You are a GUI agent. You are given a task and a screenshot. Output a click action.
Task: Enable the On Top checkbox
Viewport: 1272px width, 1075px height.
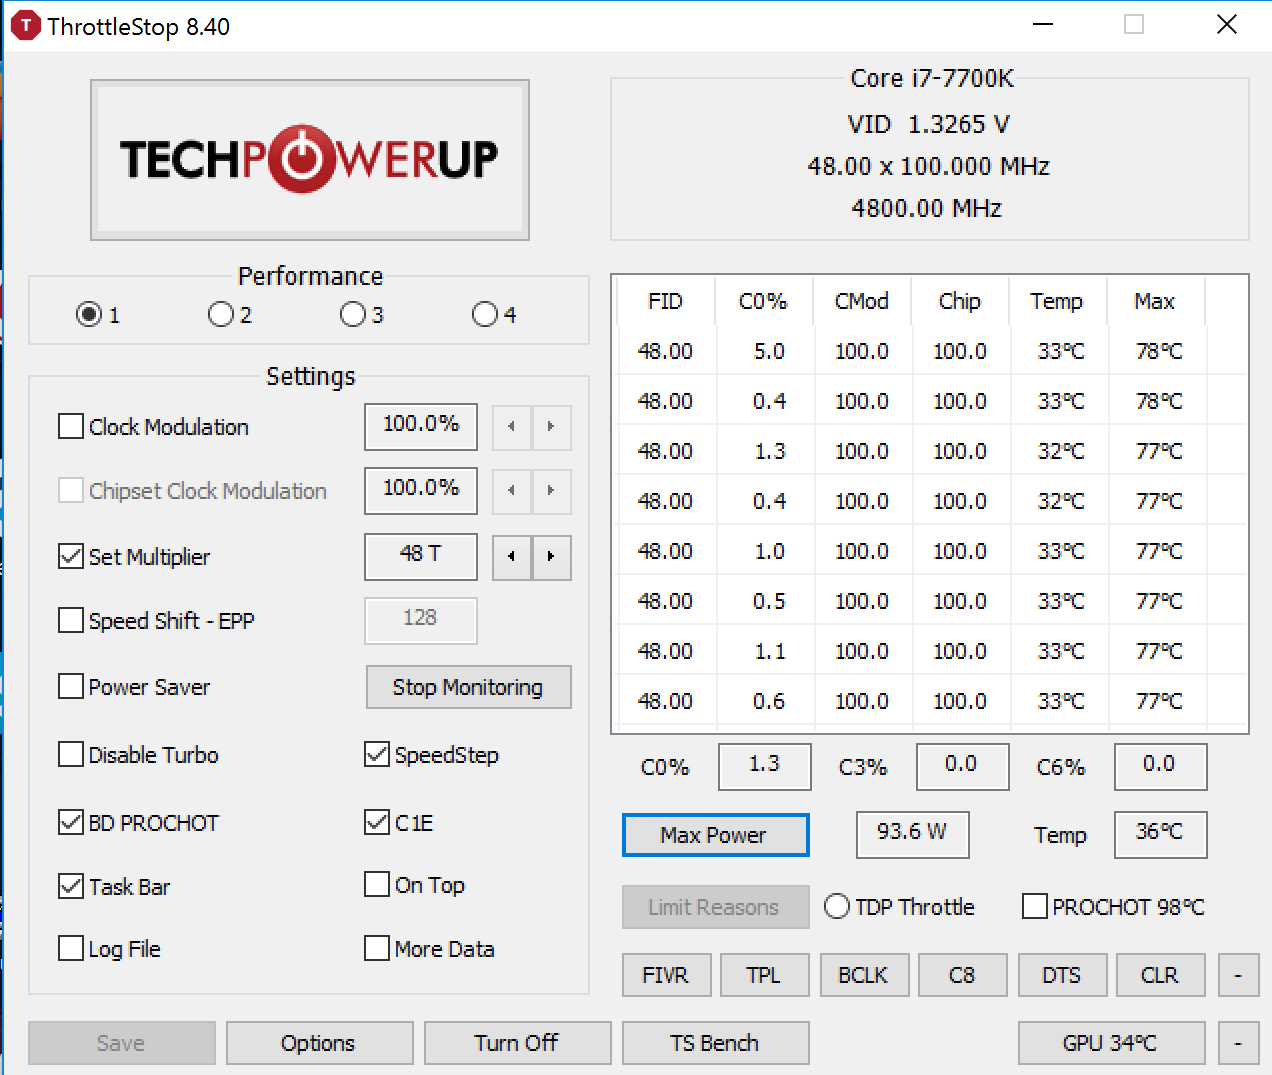point(377,885)
